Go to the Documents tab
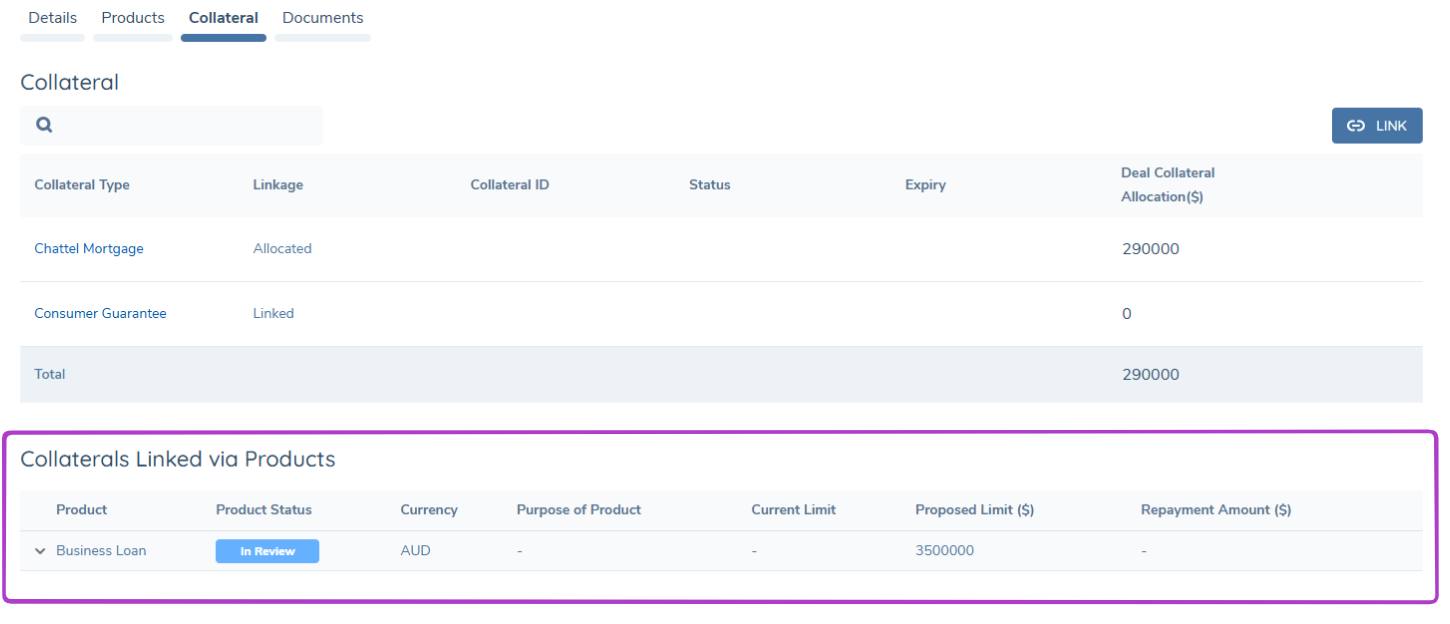This screenshot has height=624, width=1450. pos(322,18)
